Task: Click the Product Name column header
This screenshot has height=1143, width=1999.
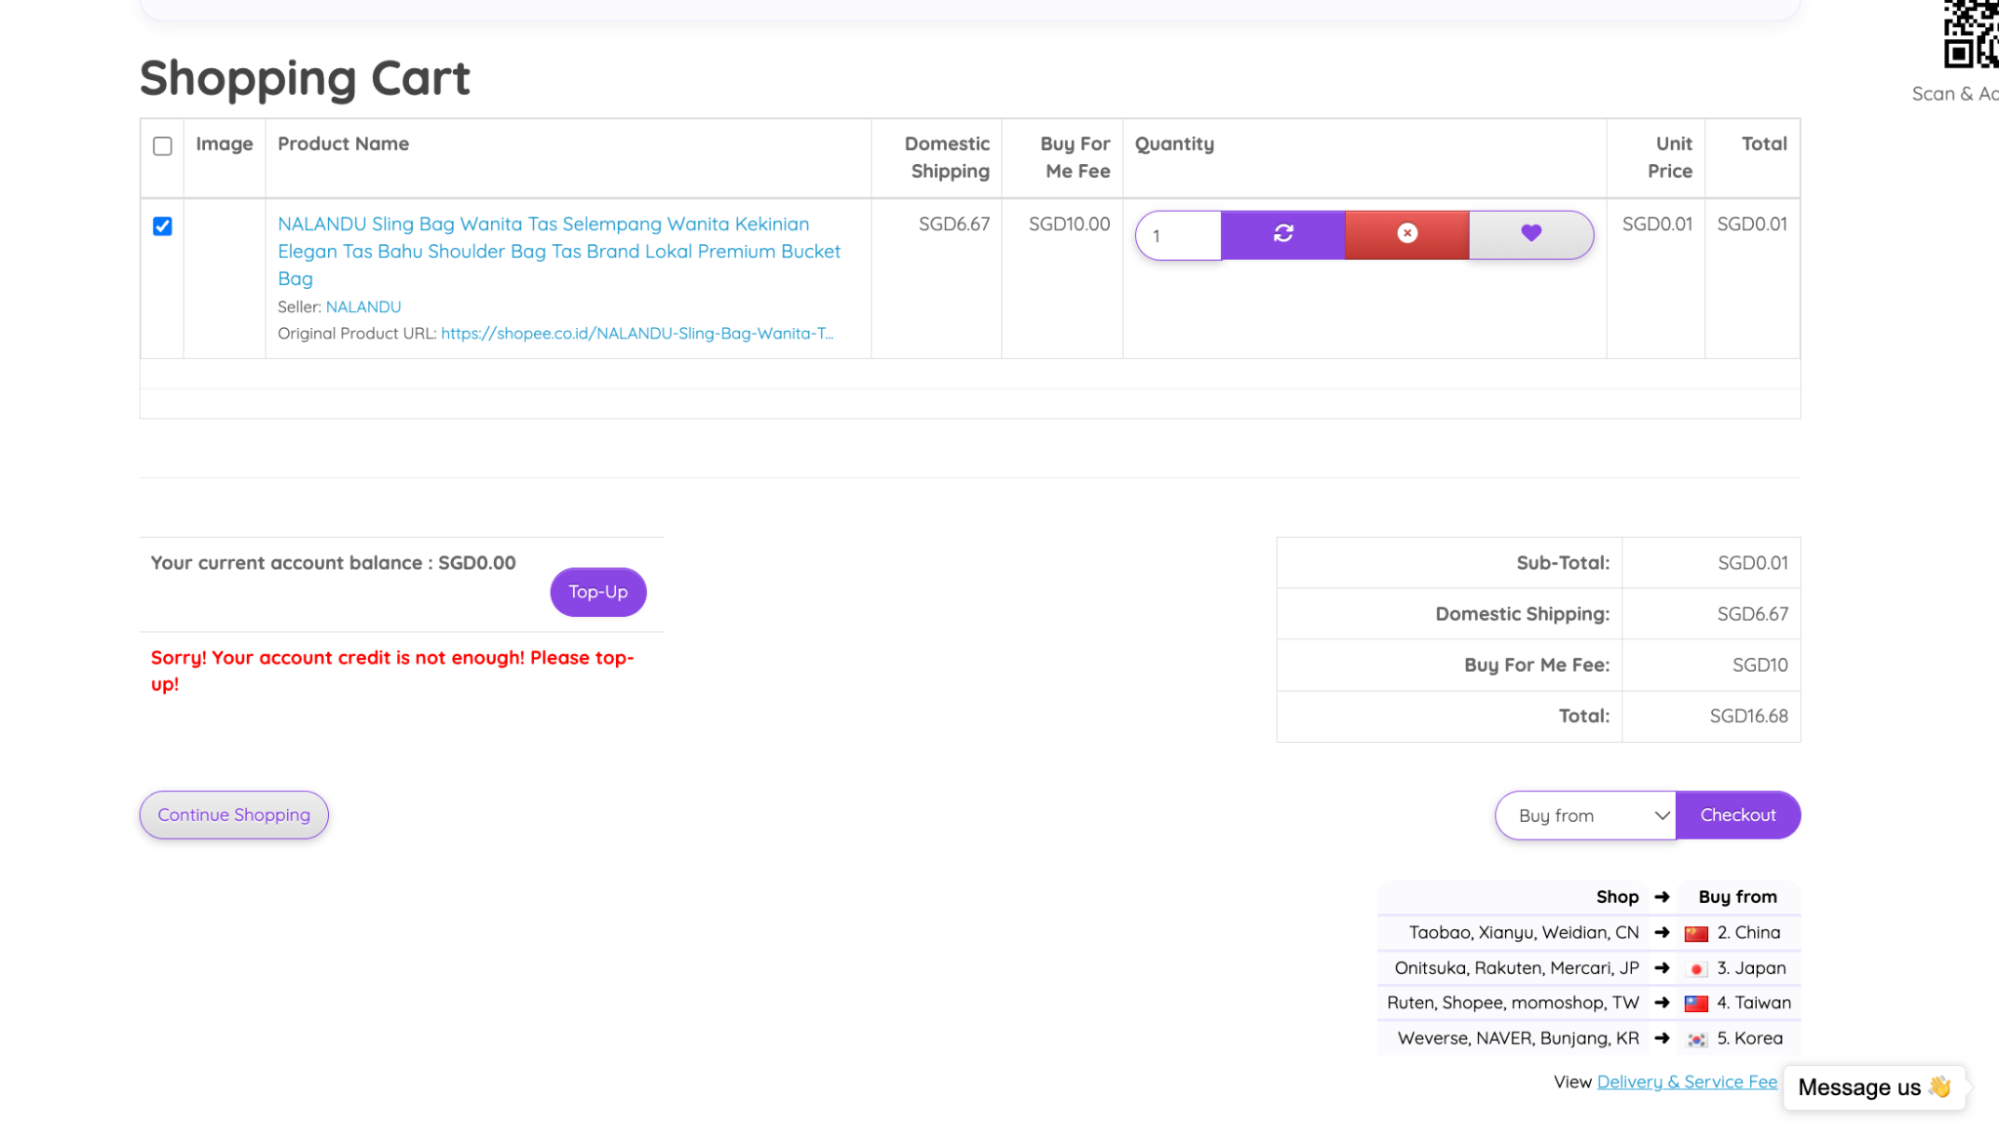Action: tap(343, 144)
